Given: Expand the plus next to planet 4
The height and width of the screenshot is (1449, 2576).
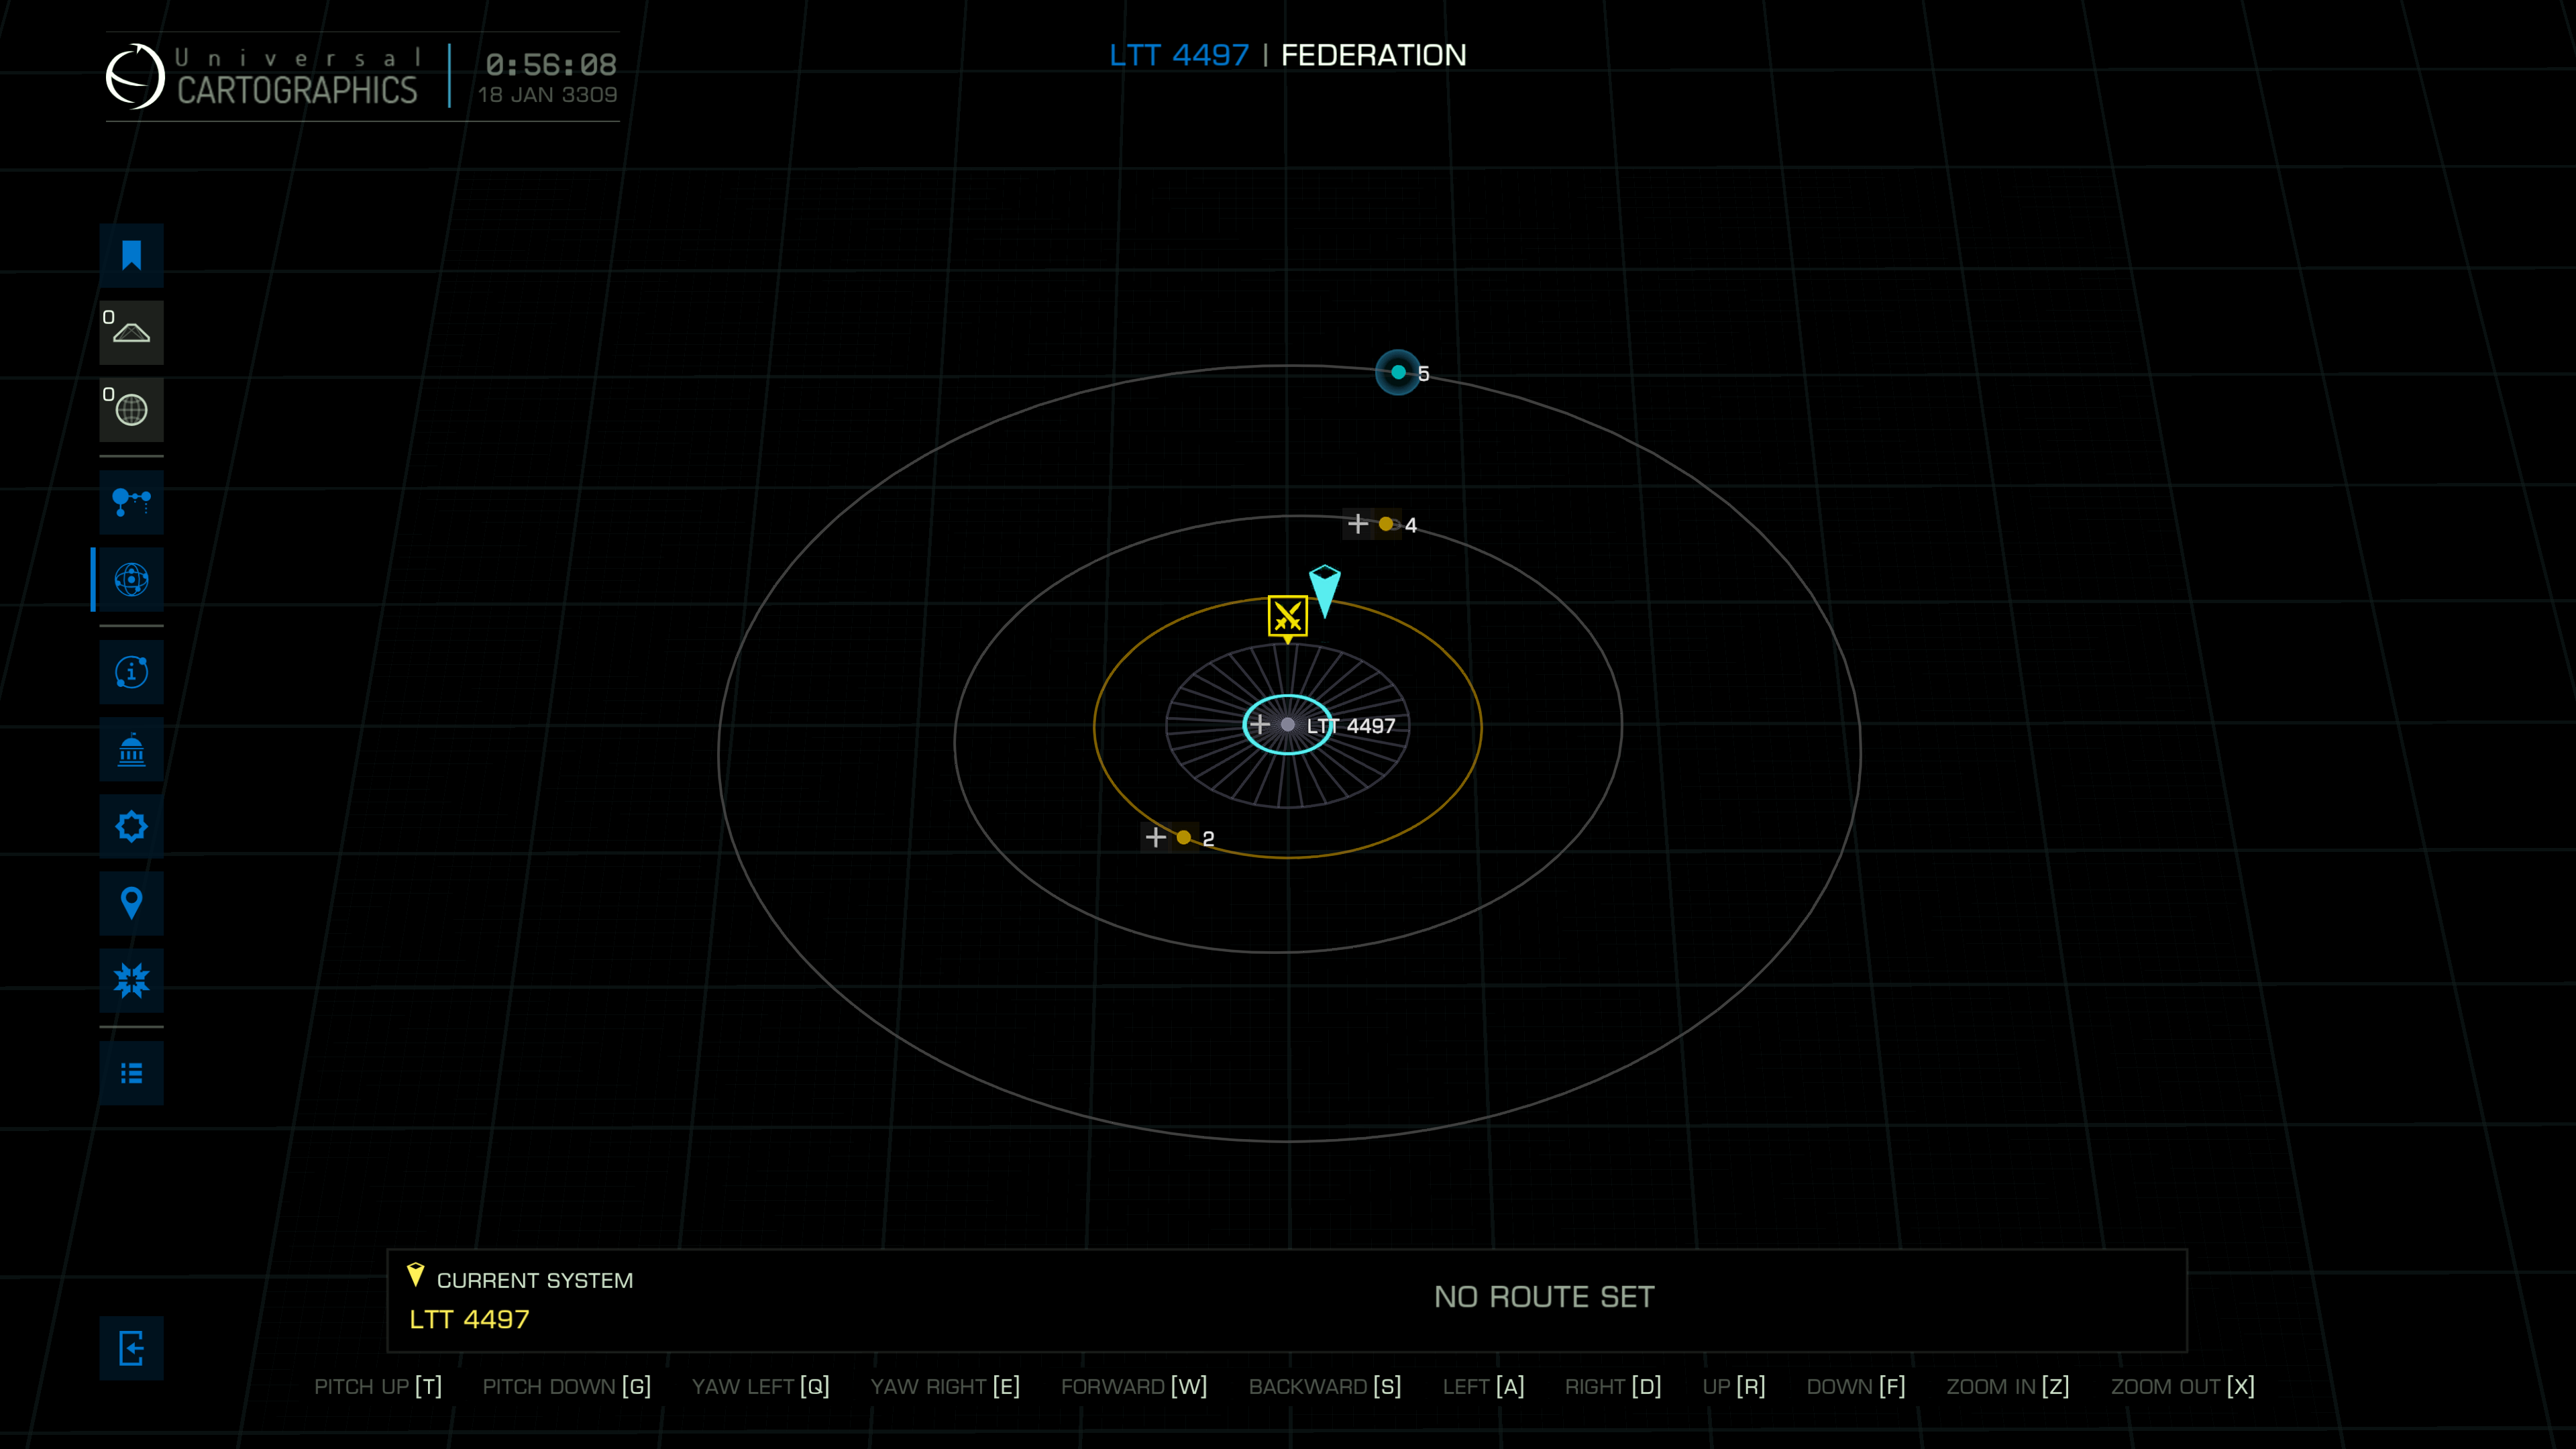Looking at the screenshot, I should click(x=1358, y=524).
